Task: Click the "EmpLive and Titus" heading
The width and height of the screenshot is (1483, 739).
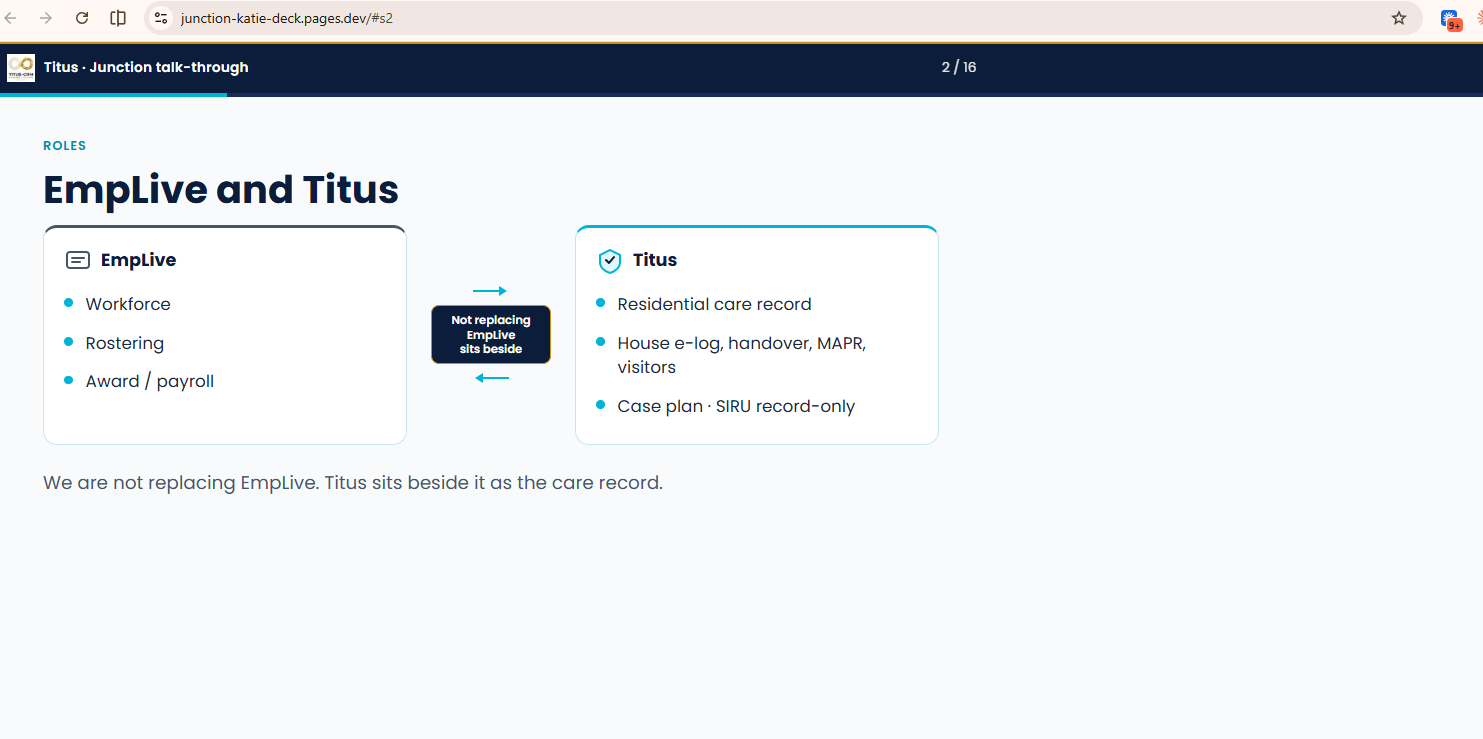Action: pos(221,189)
